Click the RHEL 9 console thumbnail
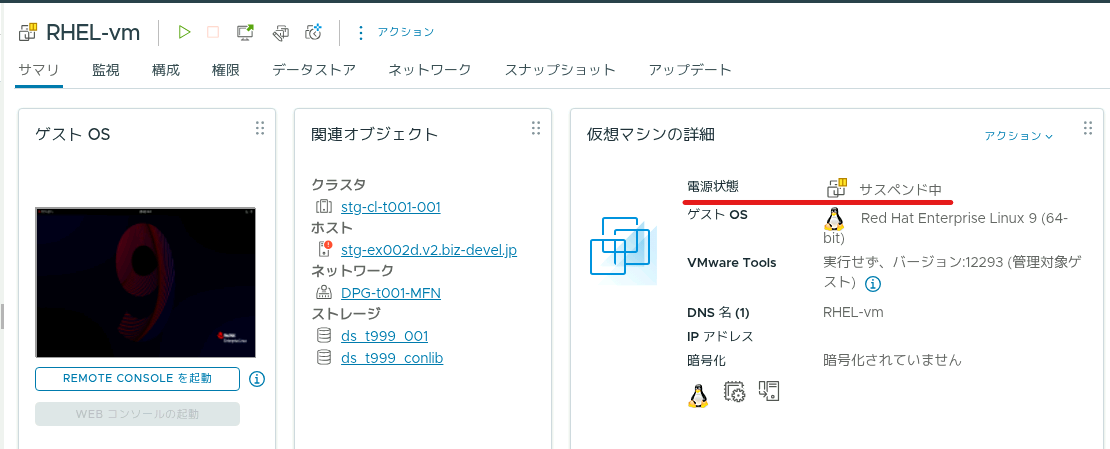 click(x=145, y=283)
